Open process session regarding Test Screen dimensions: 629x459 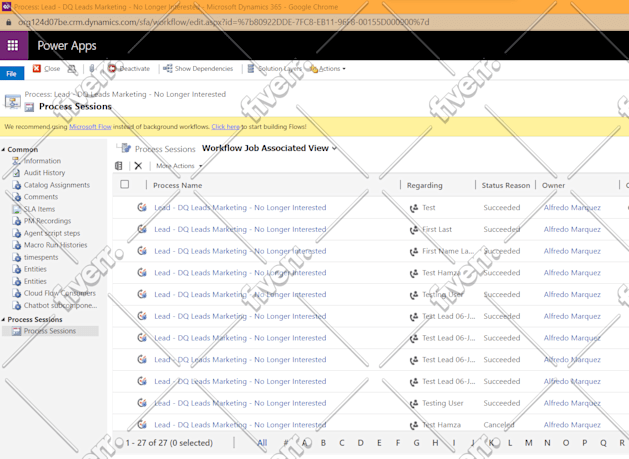240,207
